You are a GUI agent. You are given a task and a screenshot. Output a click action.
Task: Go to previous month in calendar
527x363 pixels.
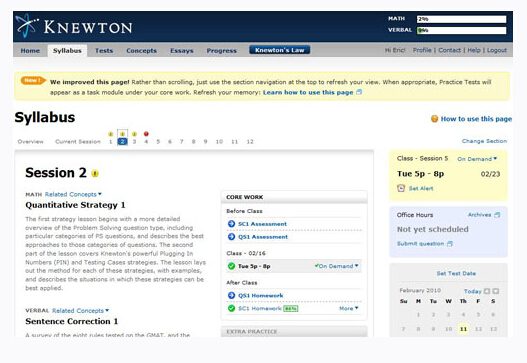pyautogui.click(x=487, y=291)
